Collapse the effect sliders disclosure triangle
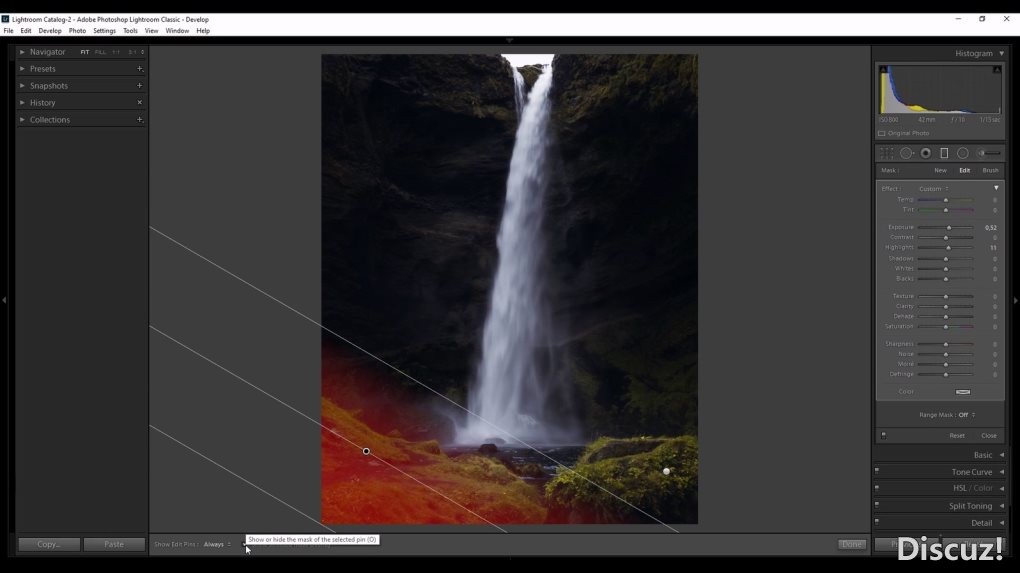Image resolution: width=1020 pixels, height=573 pixels. pyautogui.click(x=996, y=188)
